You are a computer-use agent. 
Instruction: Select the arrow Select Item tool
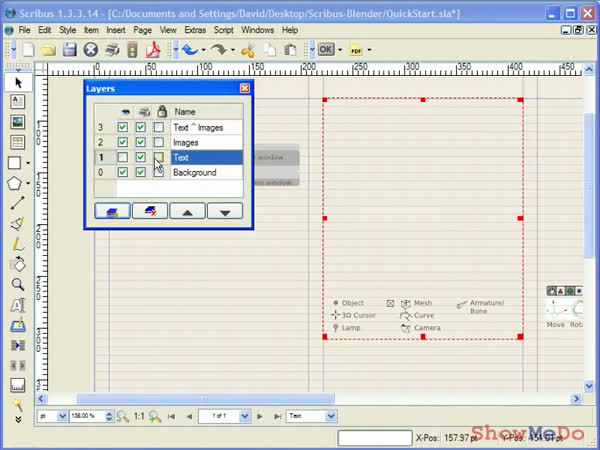click(18, 82)
